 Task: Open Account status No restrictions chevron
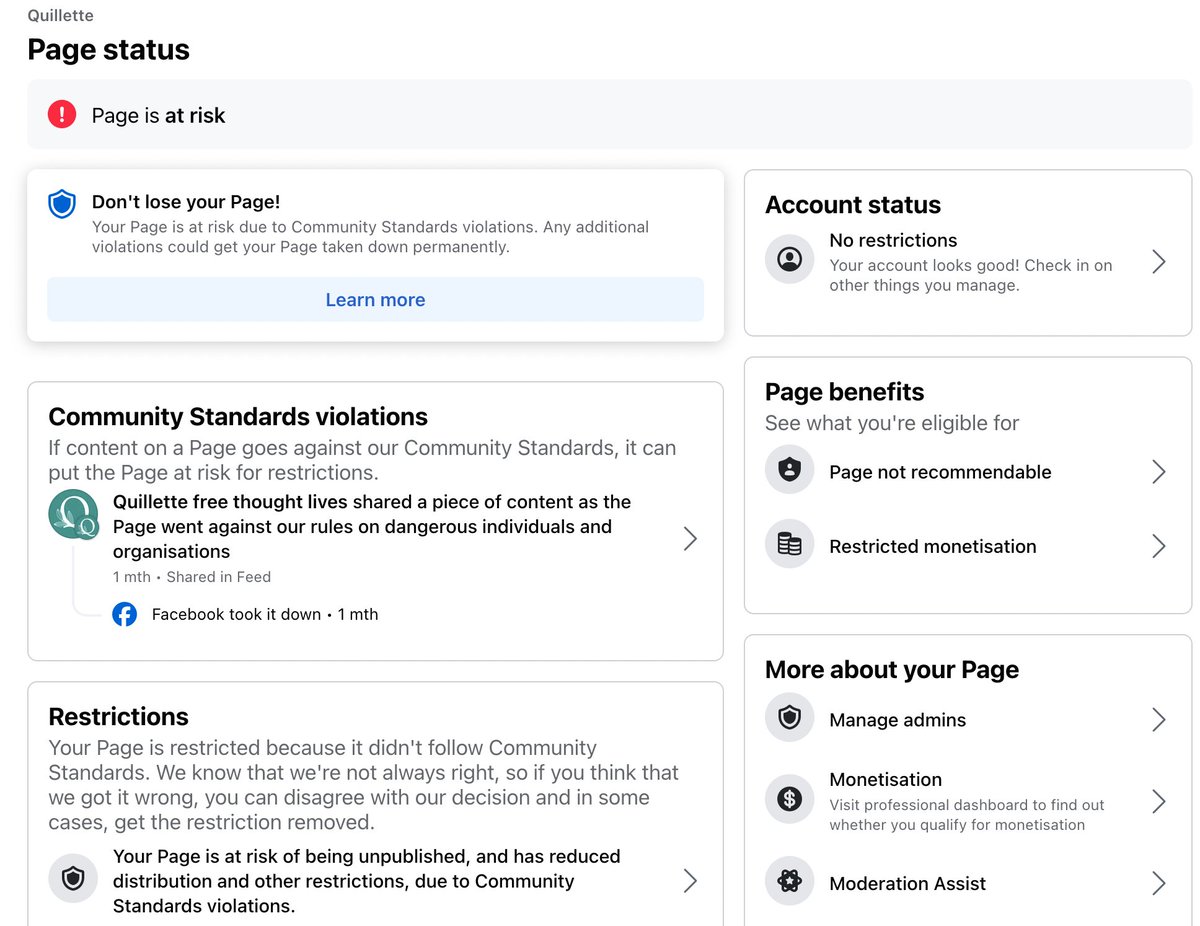pos(1159,262)
